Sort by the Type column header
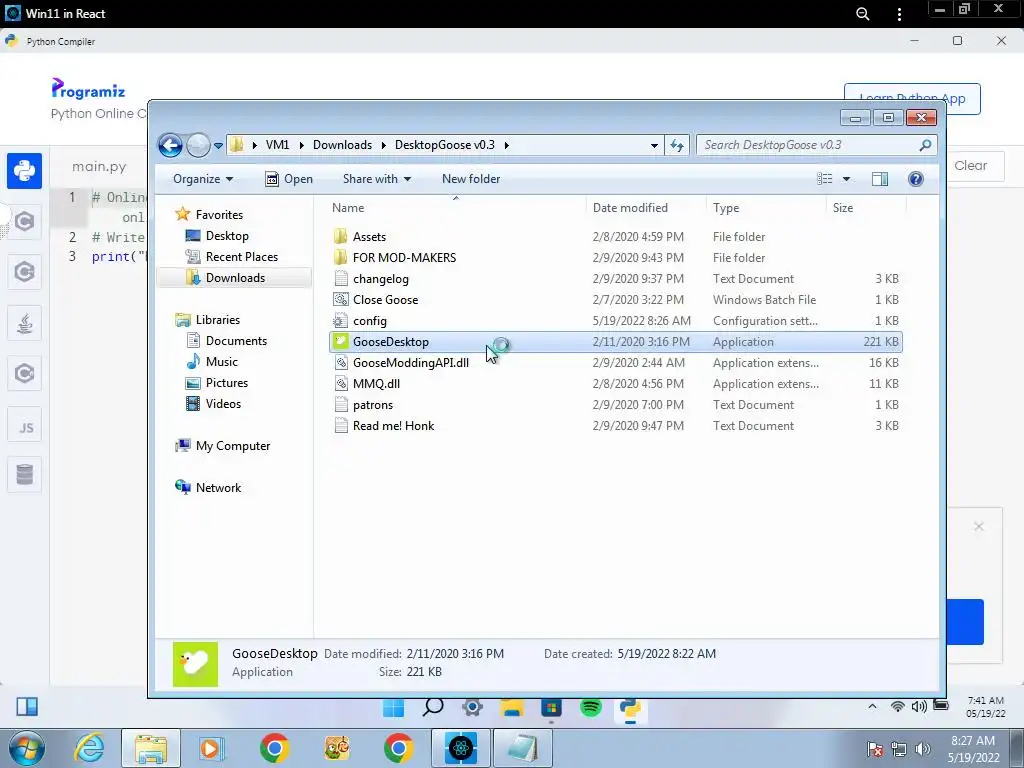 pos(766,208)
